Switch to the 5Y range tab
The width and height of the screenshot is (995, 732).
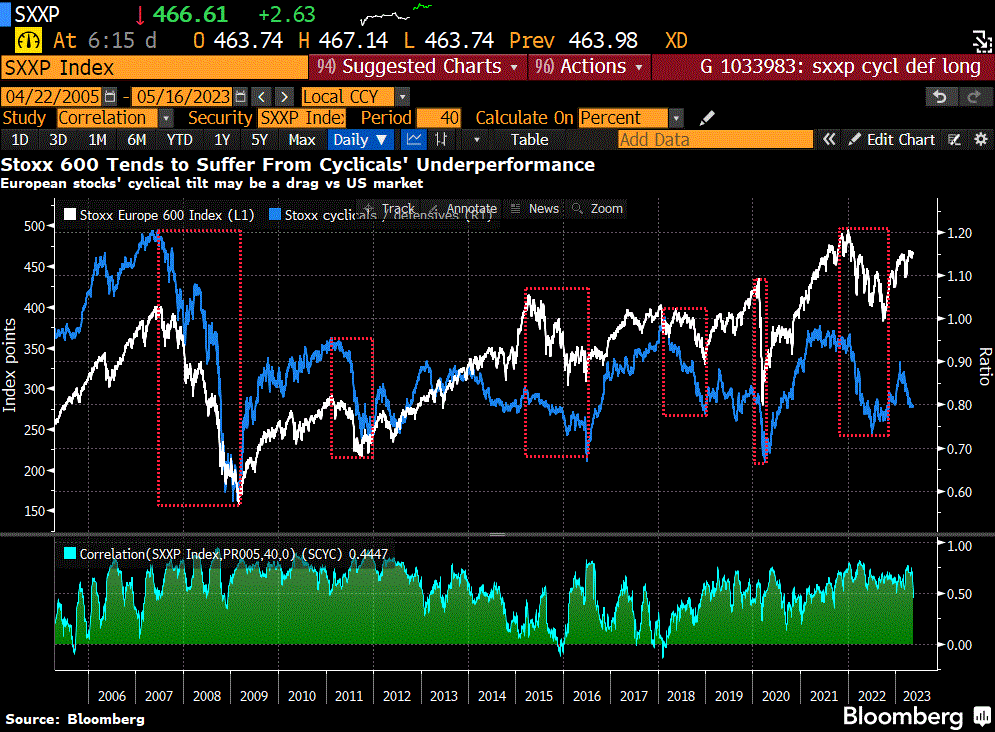click(260, 140)
